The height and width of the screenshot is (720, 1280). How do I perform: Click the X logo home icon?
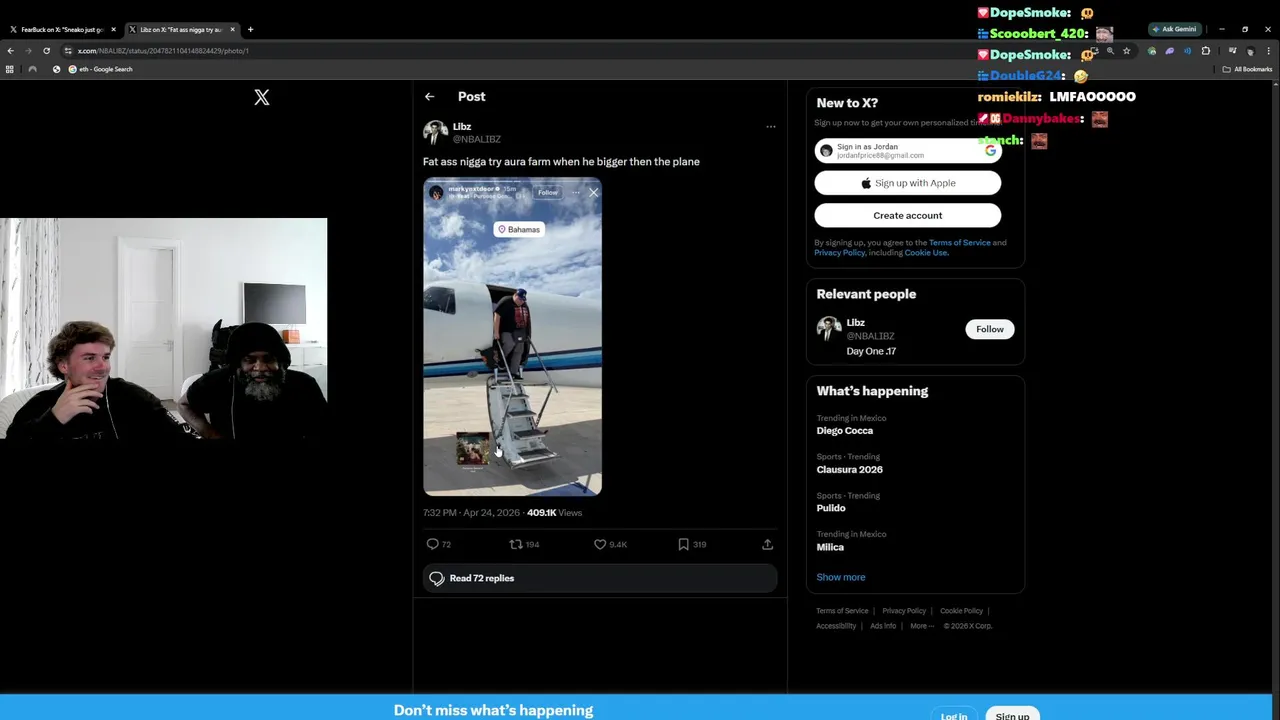click(x=261, y=97)
